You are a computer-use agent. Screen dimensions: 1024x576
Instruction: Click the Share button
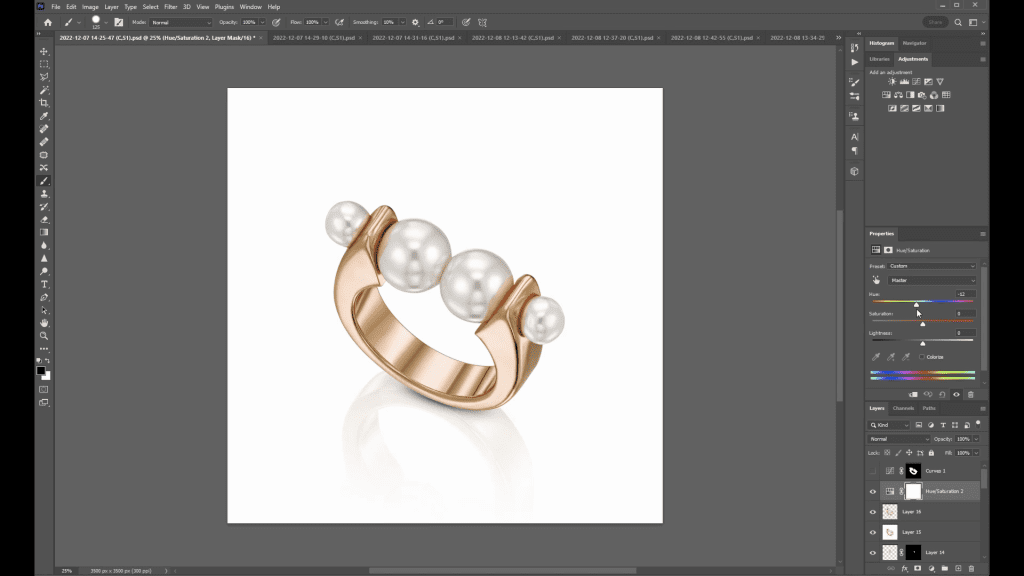coord(935,22)
